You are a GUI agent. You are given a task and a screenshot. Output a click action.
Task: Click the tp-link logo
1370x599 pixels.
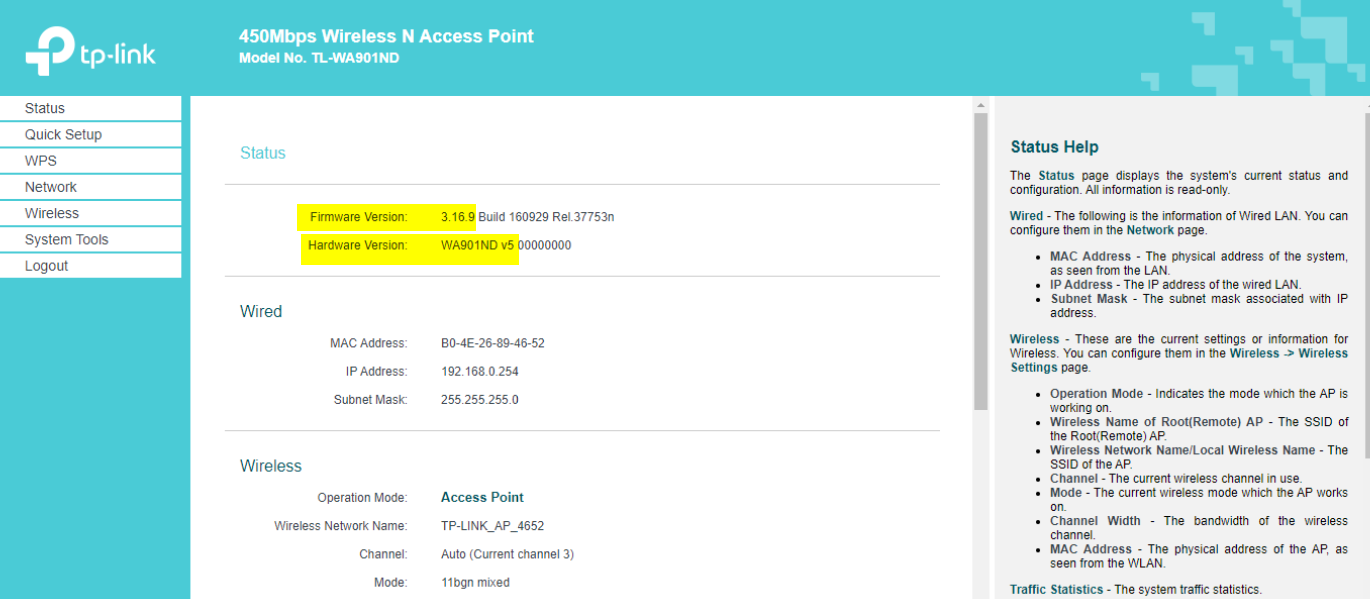(91, 50)
